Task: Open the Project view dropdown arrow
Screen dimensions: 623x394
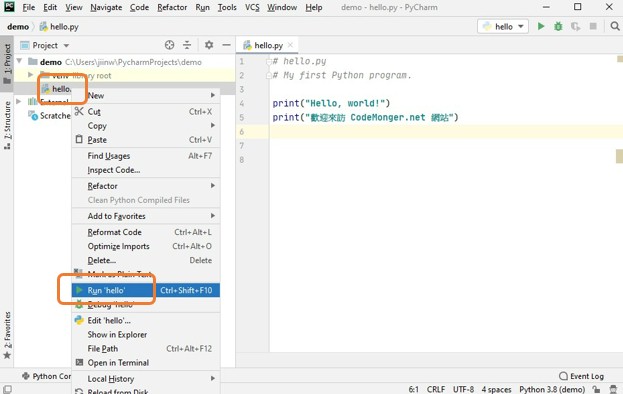Action: [x=66, y=46]
